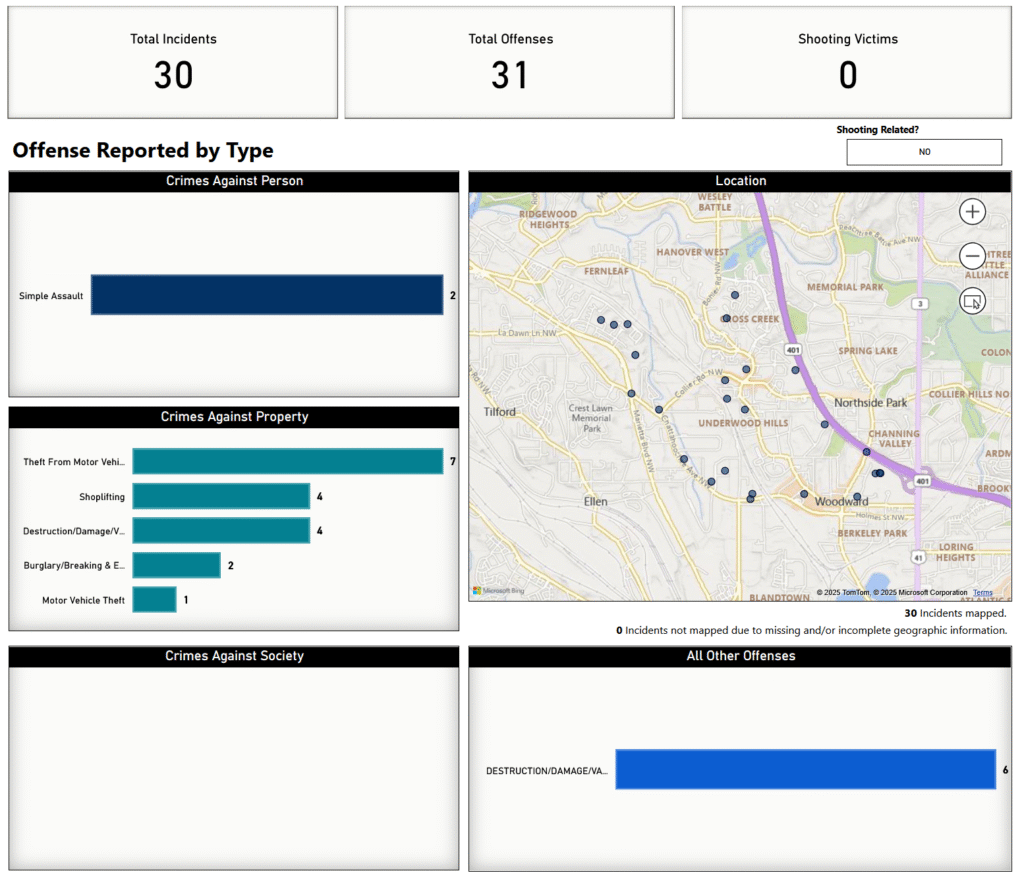Click the Burglary/Breaking & Entering bar
The height and width of the screenshot is (875, 1024).
pos(176,565)
